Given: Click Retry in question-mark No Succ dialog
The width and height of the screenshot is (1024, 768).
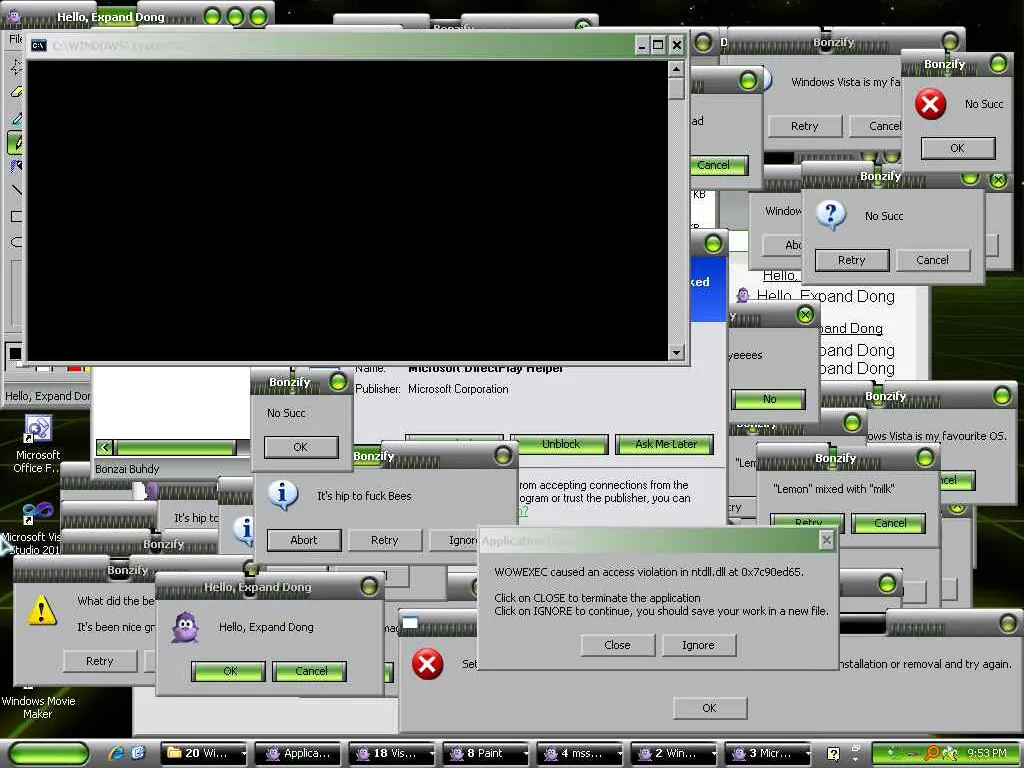Looking at the screenshot, I should [x=852, y=260].
